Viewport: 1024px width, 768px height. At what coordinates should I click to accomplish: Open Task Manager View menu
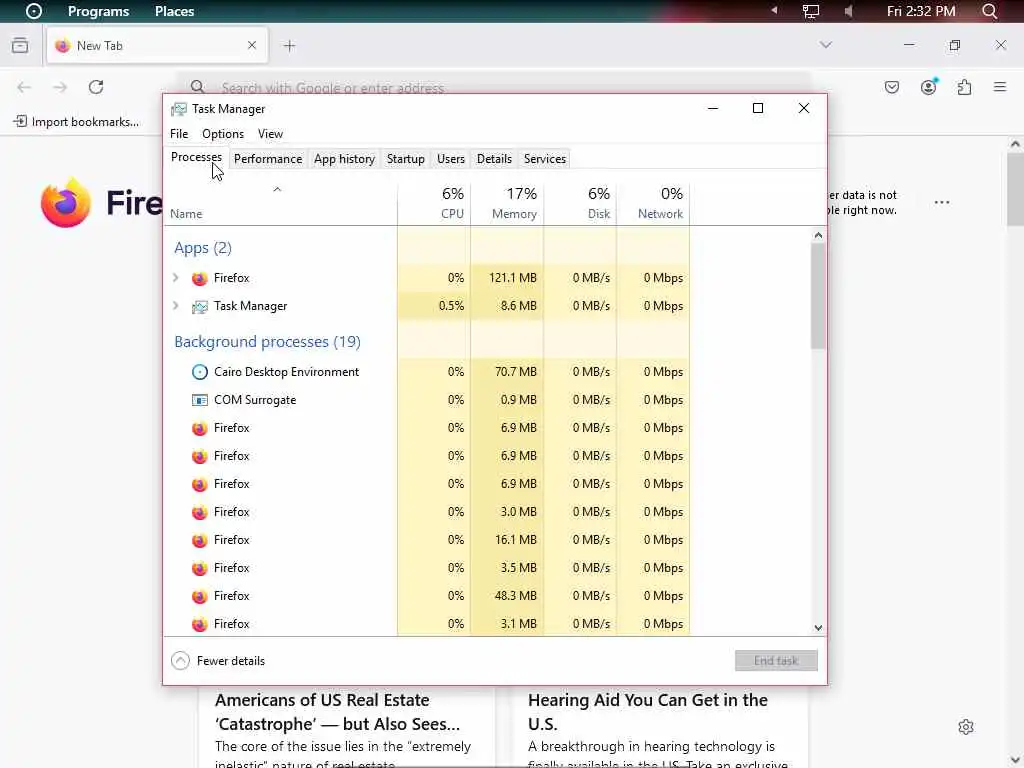(270, 134)
